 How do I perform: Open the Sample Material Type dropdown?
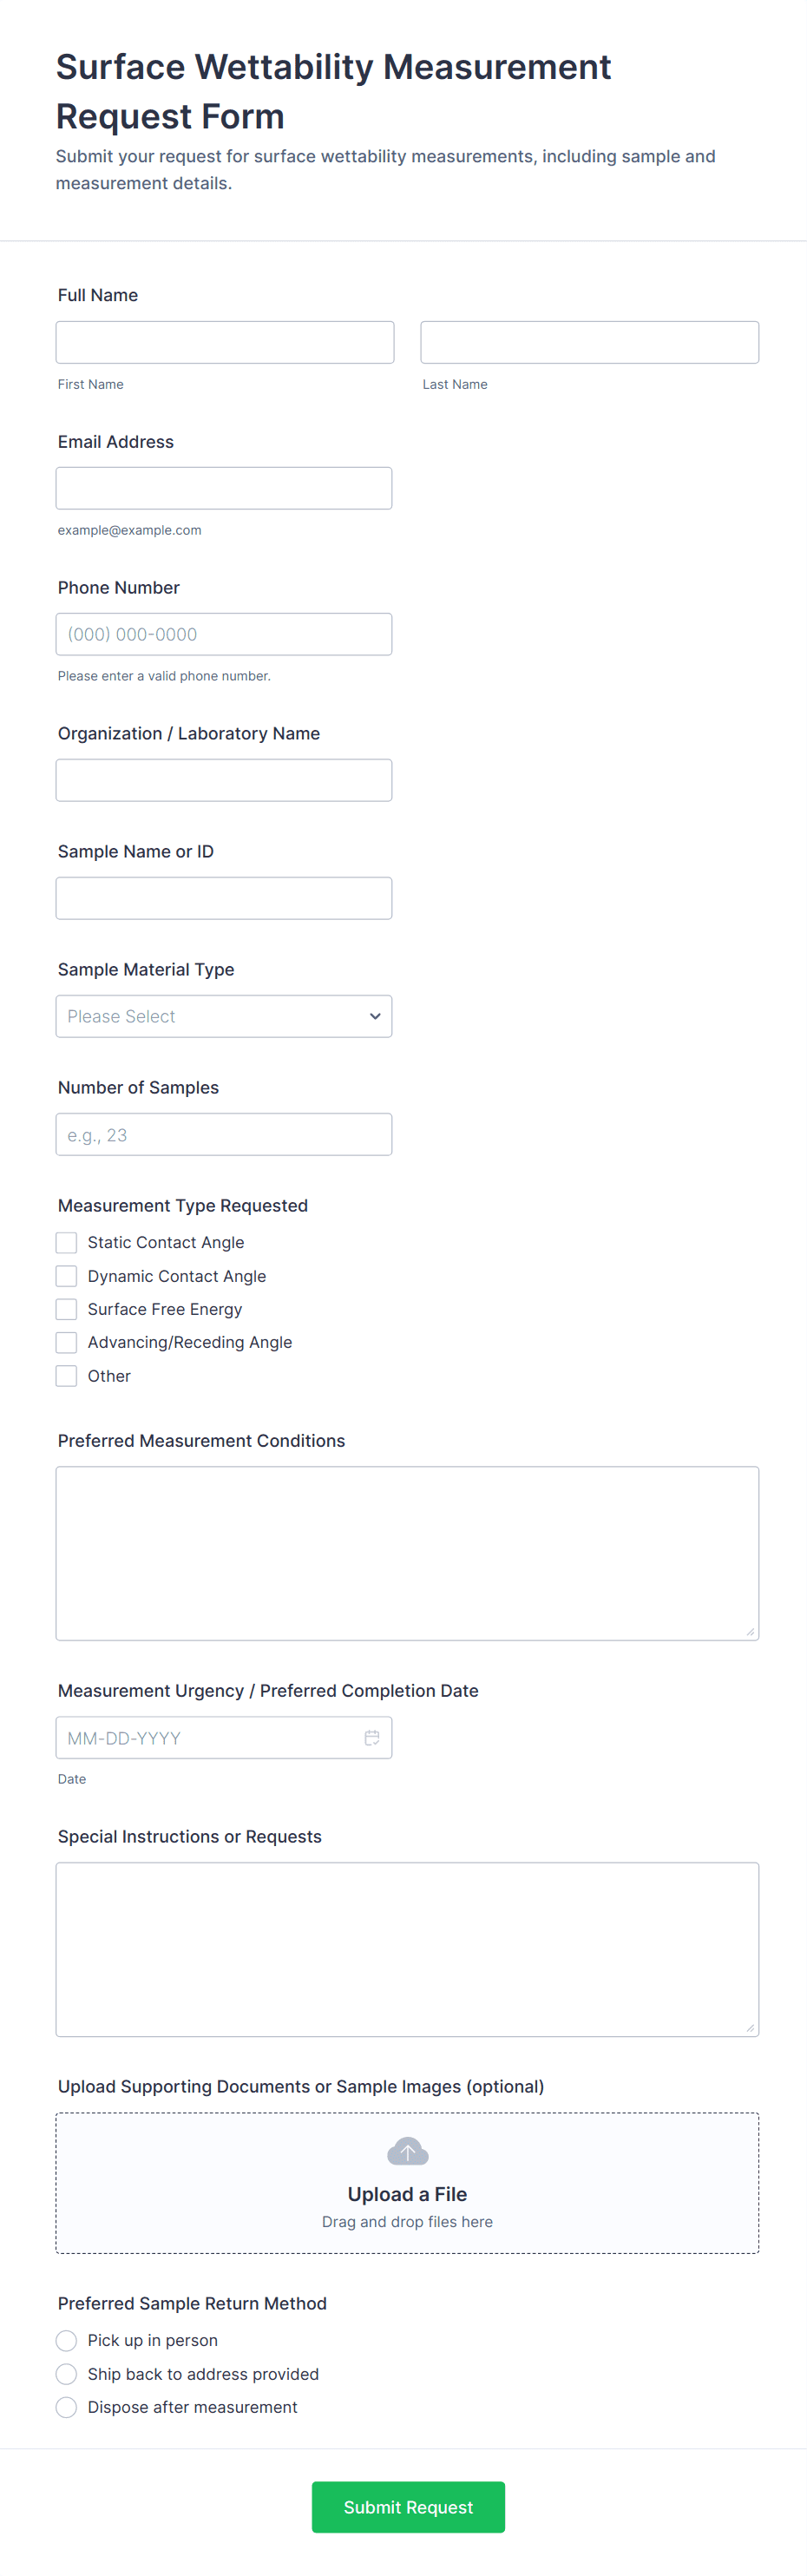coord(224,1016)
